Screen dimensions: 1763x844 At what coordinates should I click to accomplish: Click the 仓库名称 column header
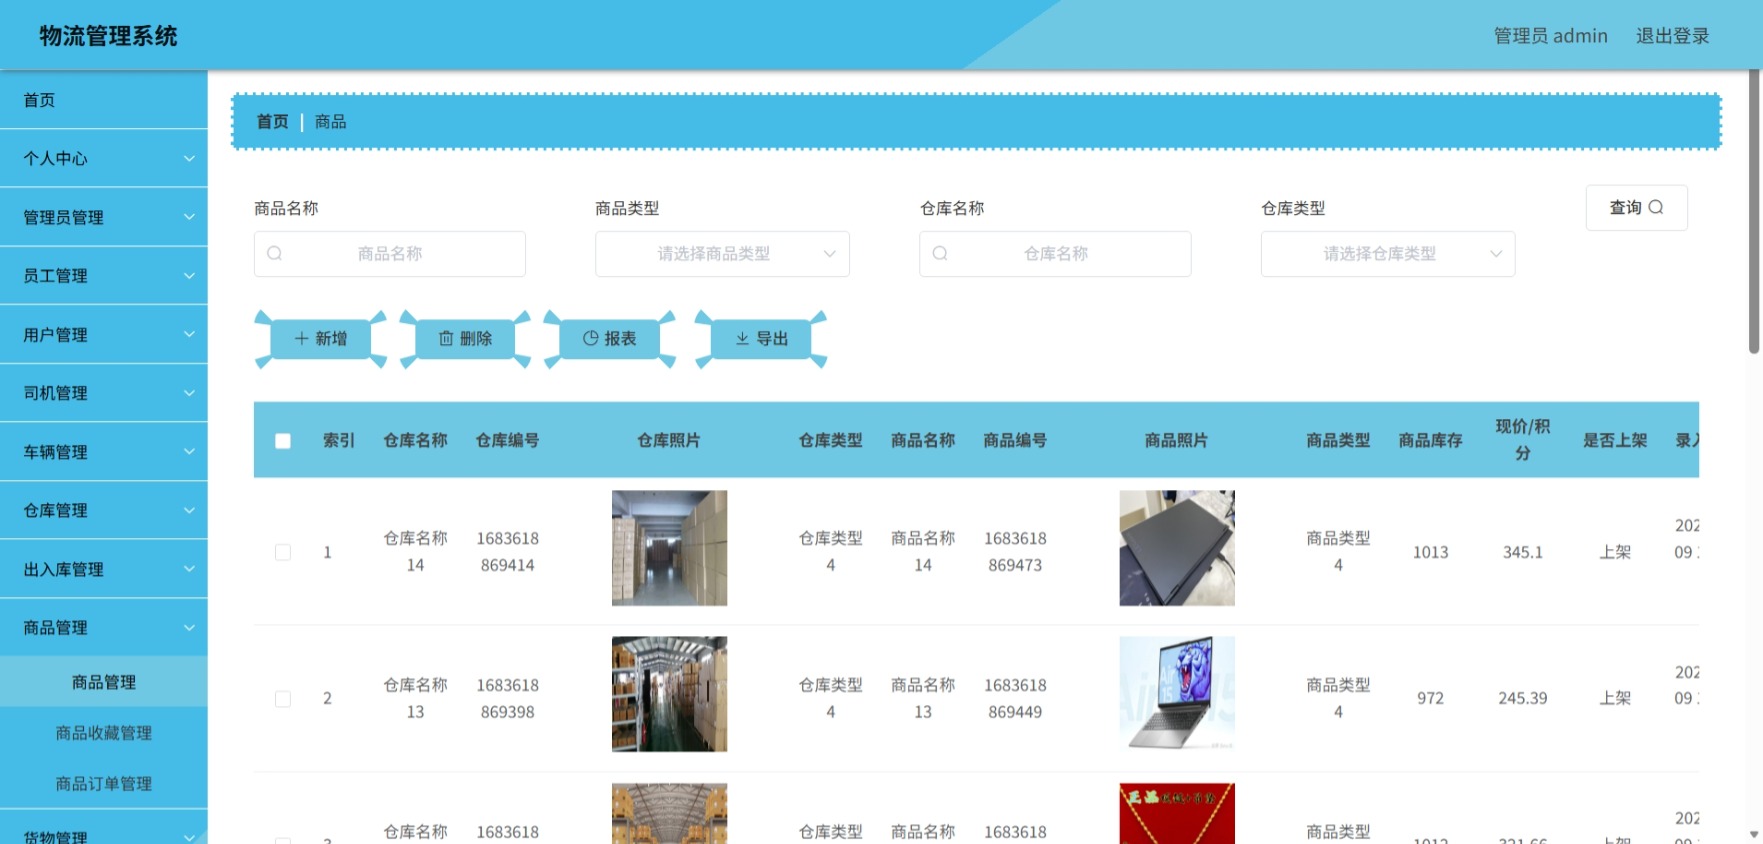tap(415, 441)
